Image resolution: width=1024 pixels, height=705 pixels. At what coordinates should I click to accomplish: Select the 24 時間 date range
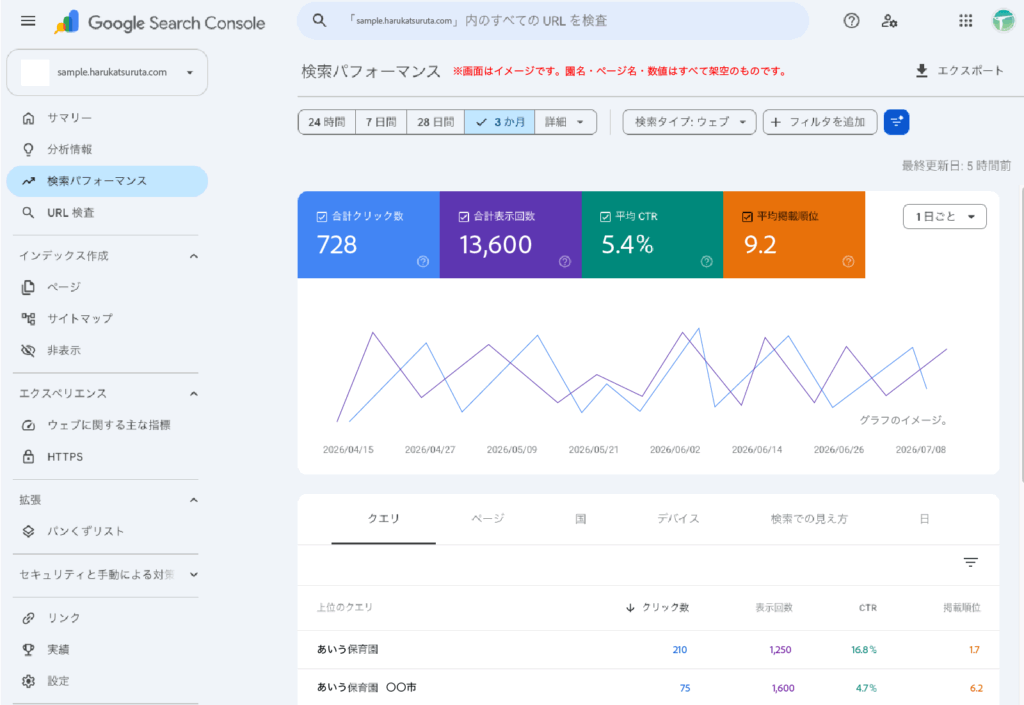(327, 122)
